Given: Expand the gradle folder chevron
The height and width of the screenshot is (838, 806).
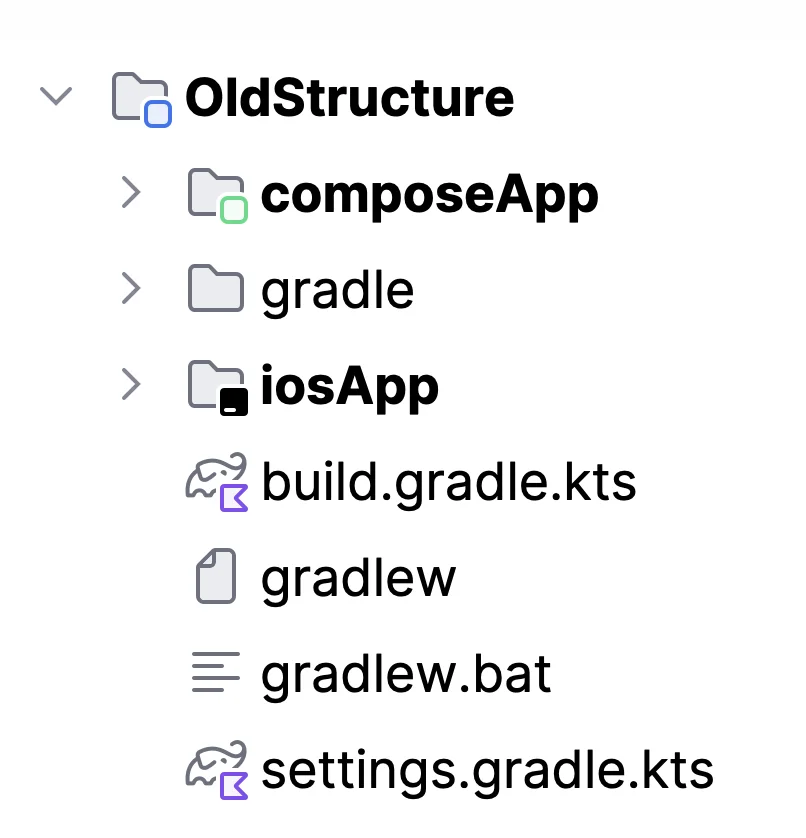Looking at the screenshot, I should pos(131,288).
